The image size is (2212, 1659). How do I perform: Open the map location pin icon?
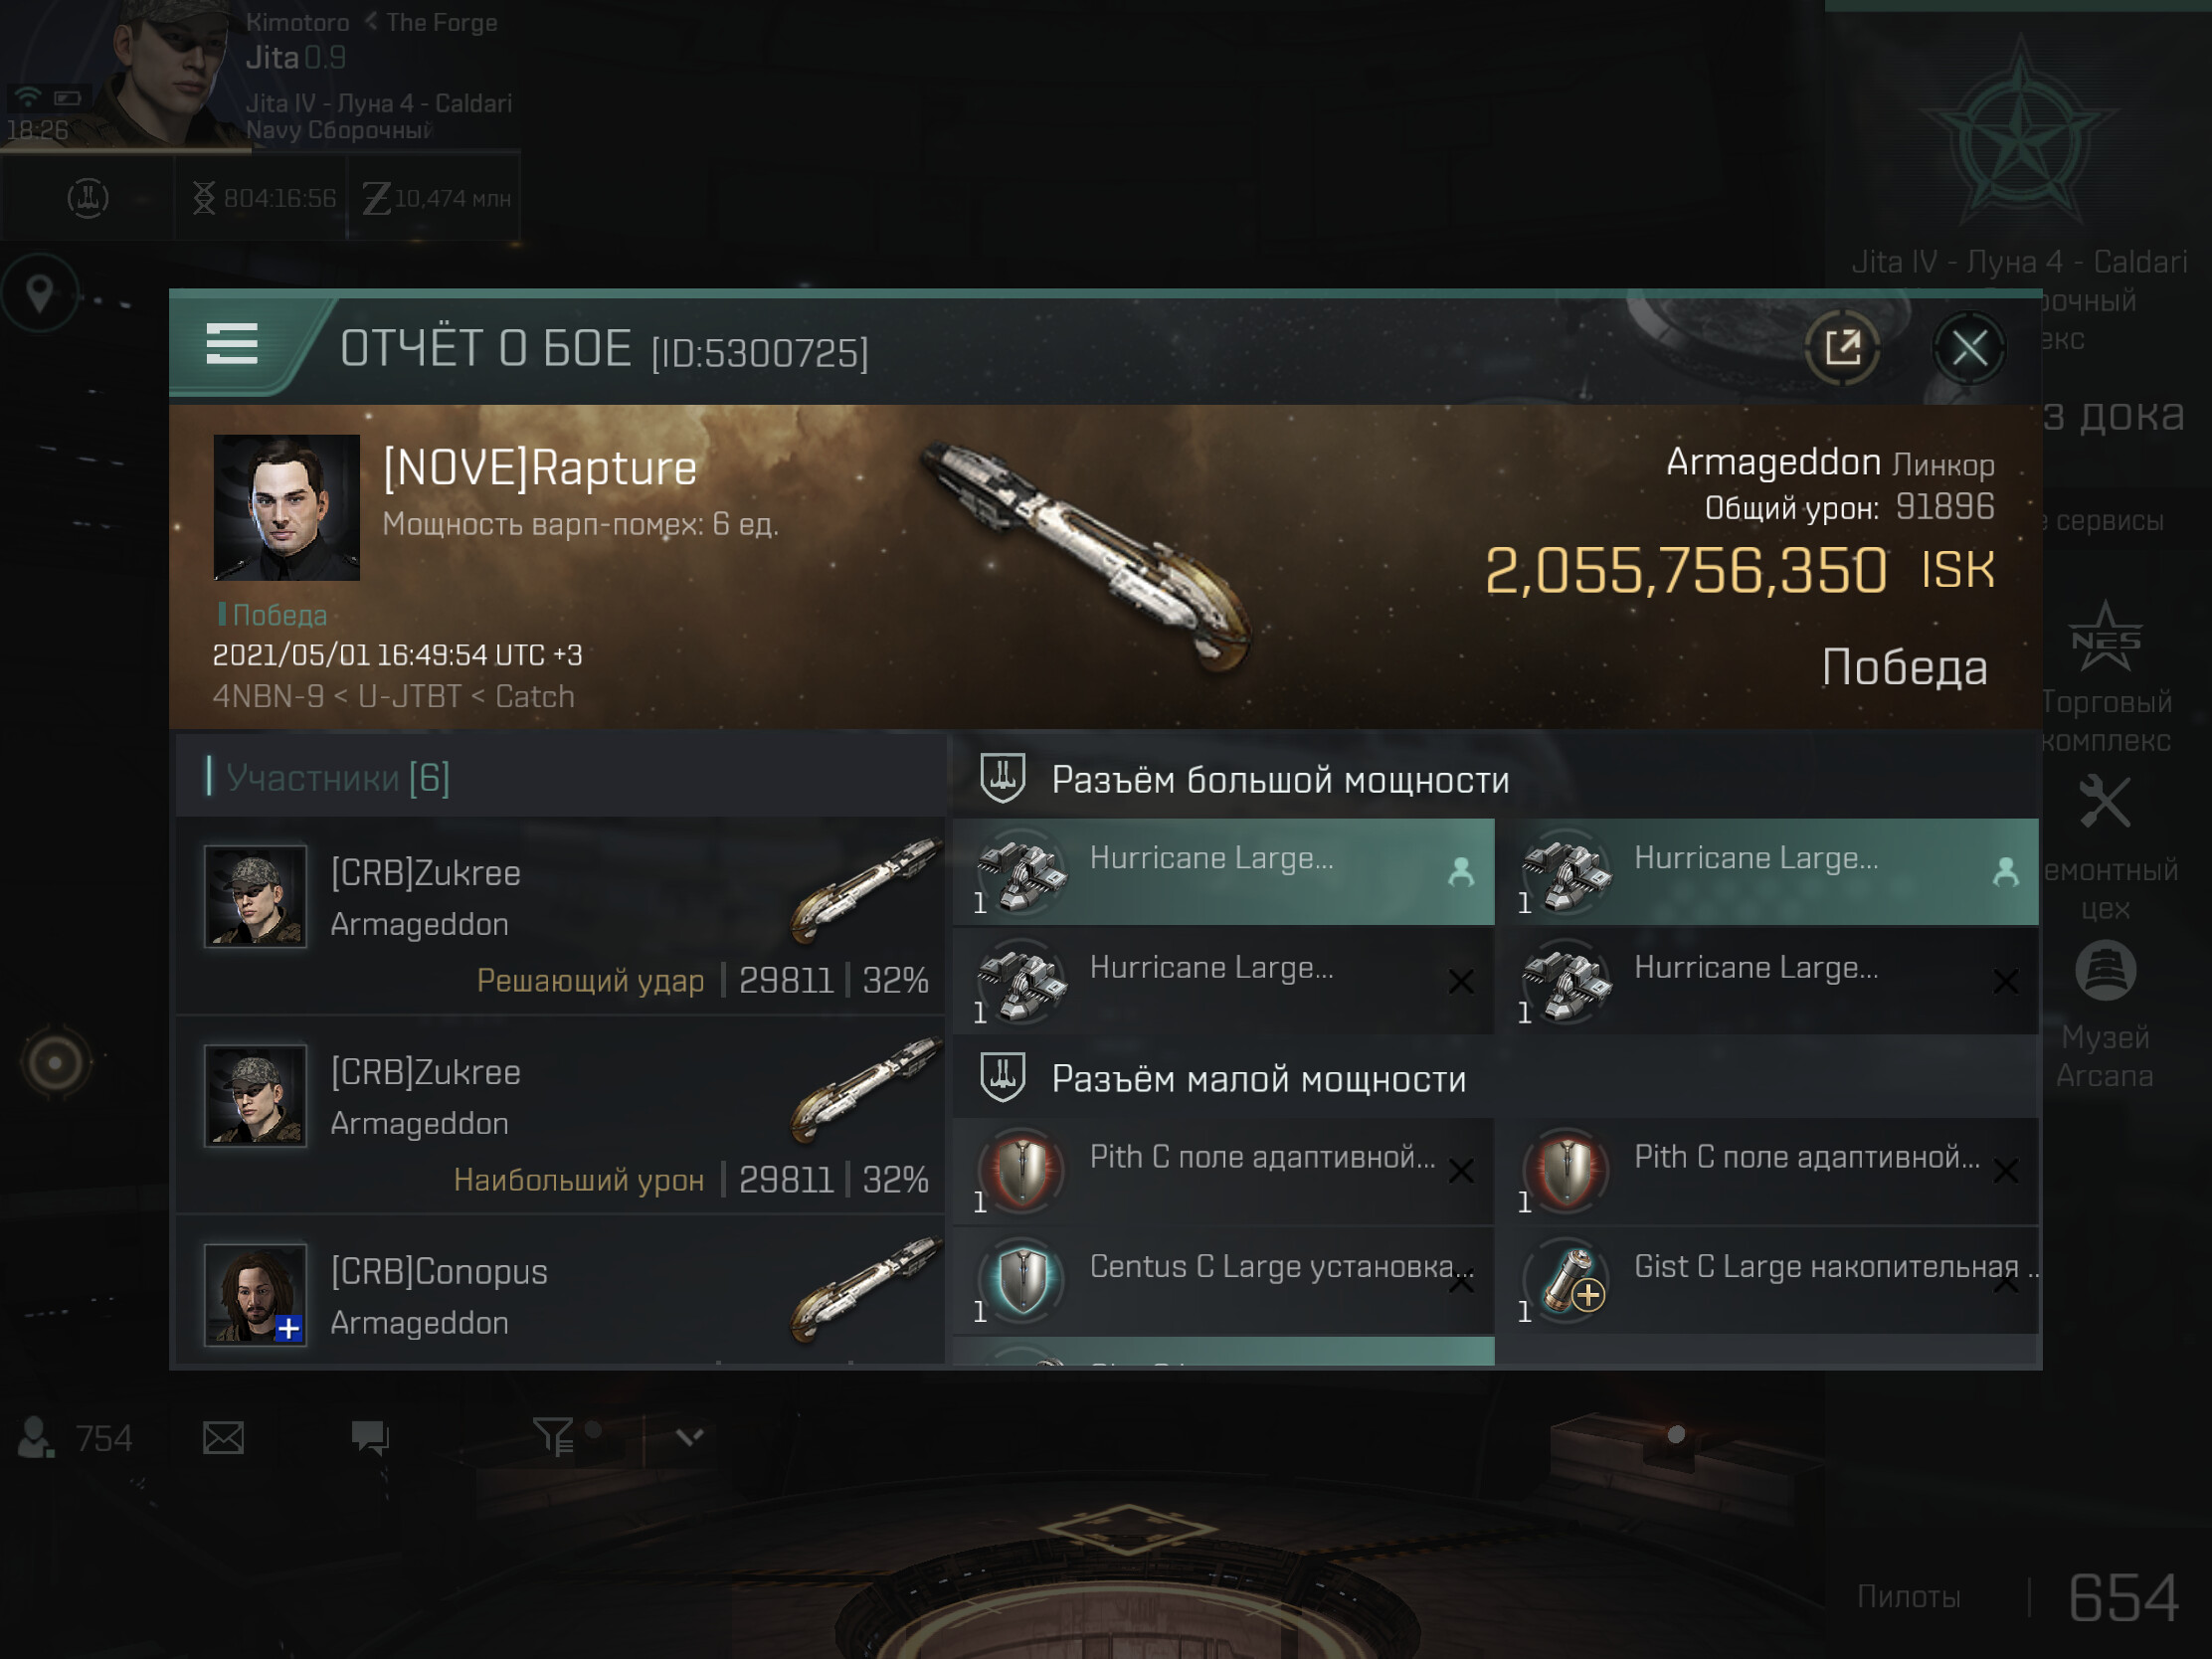click(40, 293)
